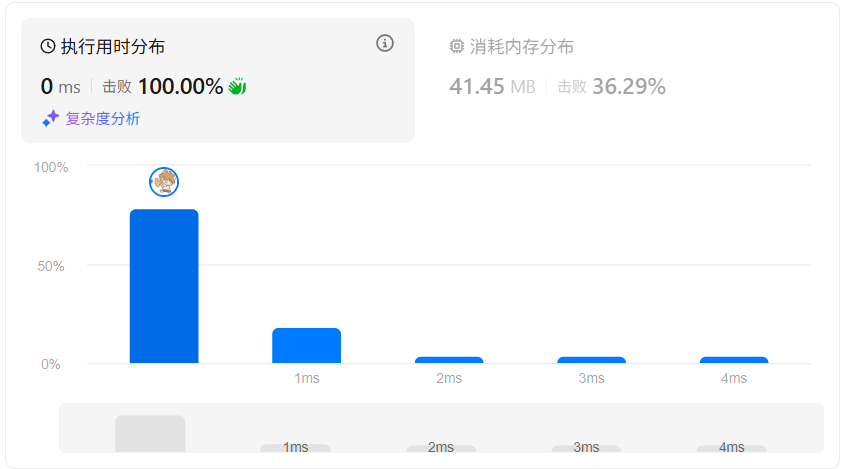This screenshot has height=469, width=843.
Task: Click the clapping hands icon after 100.00%
Action: click(237, 86)
